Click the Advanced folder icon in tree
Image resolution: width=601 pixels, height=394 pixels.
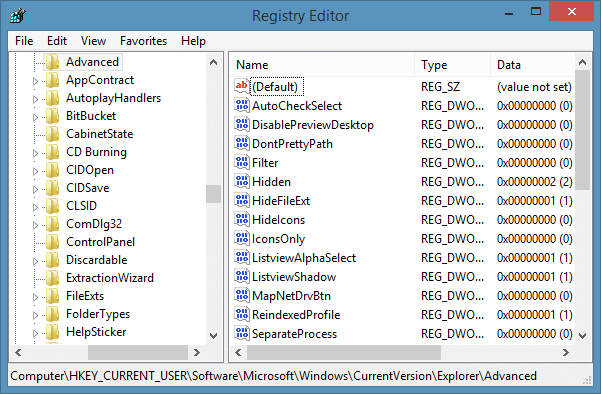tap(52, 62)
